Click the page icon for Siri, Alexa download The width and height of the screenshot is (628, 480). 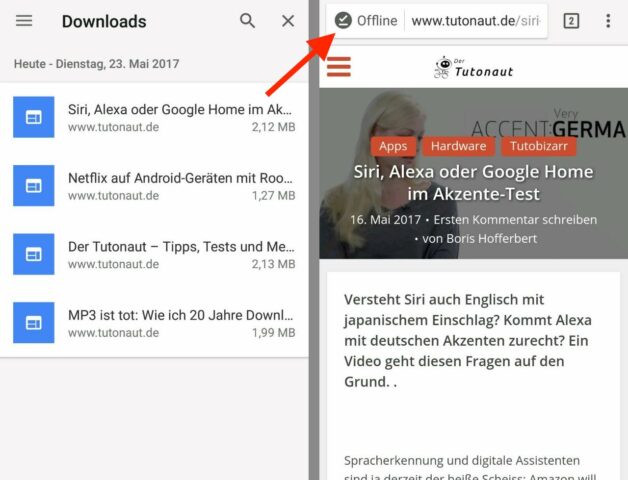33,118
